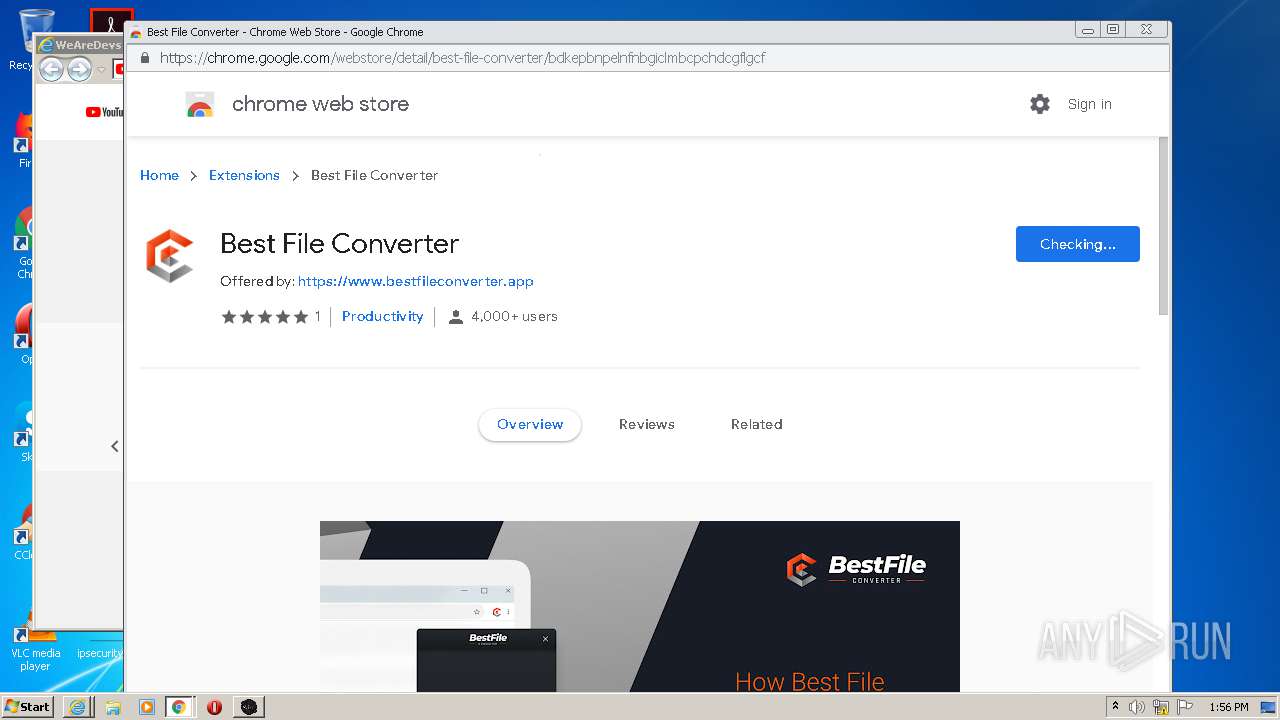
Task: Open Windows Explorer folder on taskbar
Action: (x=113, y=707)
